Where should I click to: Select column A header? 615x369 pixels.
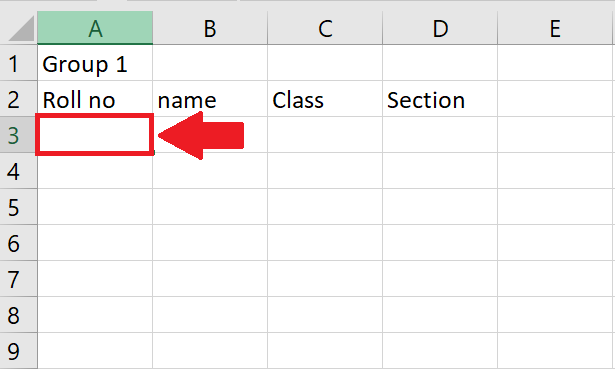click(x=95, y=28)
